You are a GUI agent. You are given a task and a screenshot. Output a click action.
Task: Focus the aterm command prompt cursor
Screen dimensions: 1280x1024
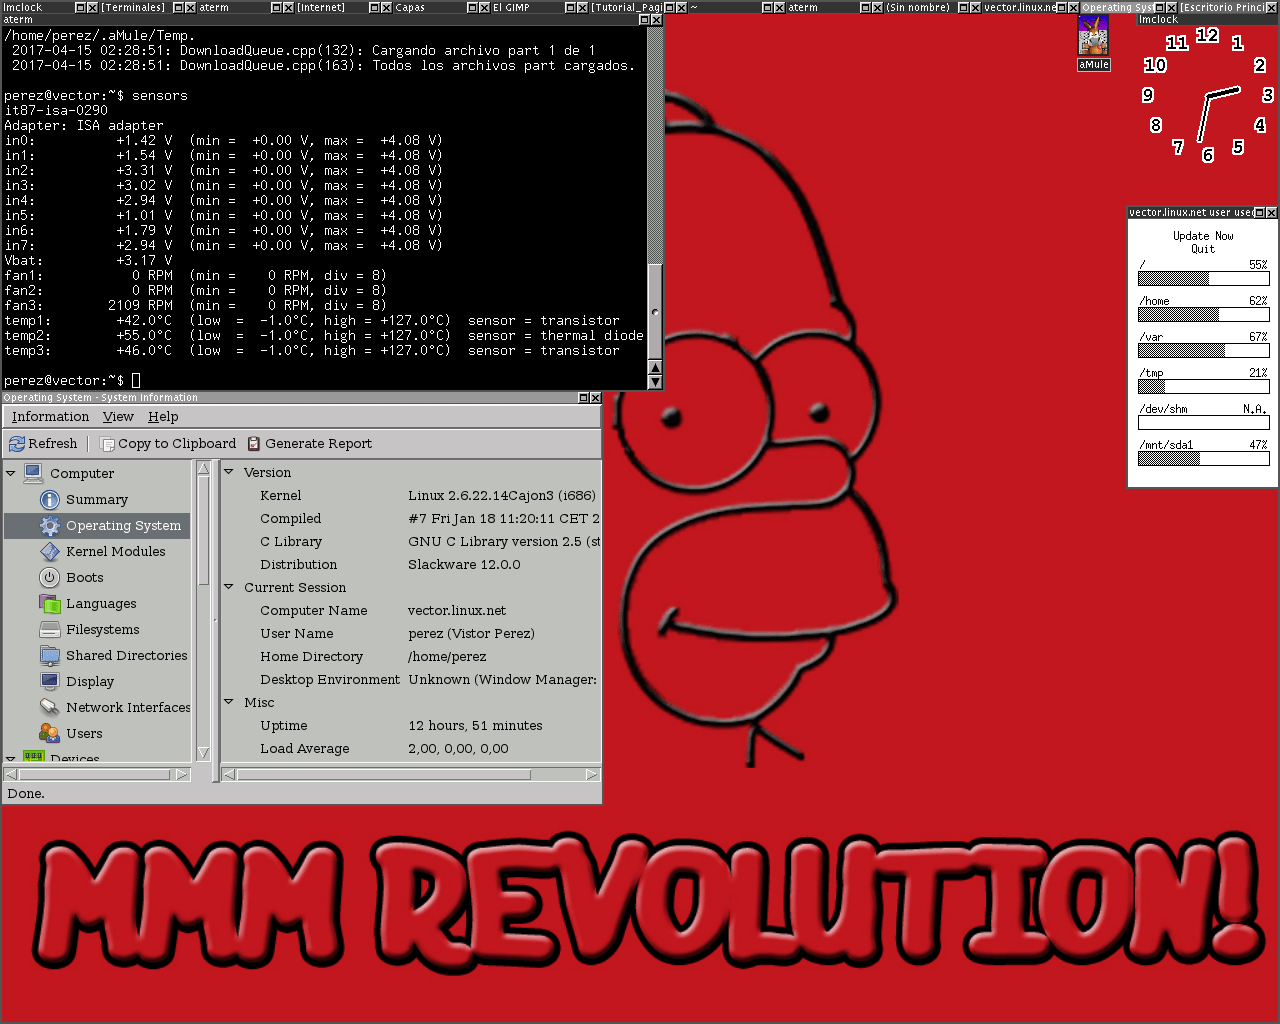(136, 380)
